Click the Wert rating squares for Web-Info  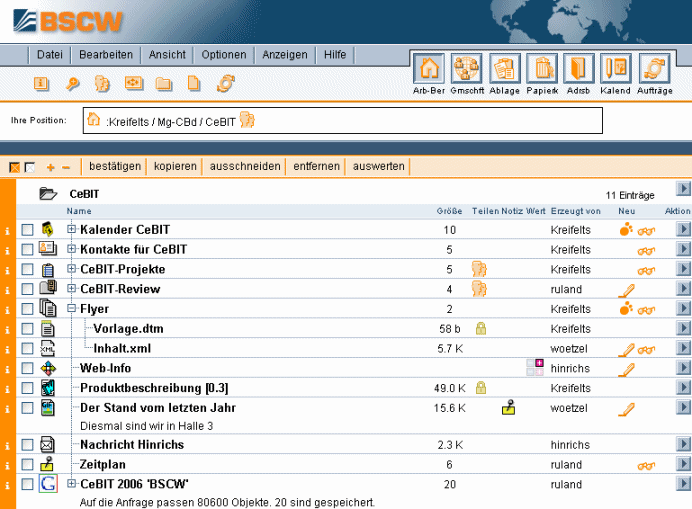pyautogui.click(x=535, y=368)
